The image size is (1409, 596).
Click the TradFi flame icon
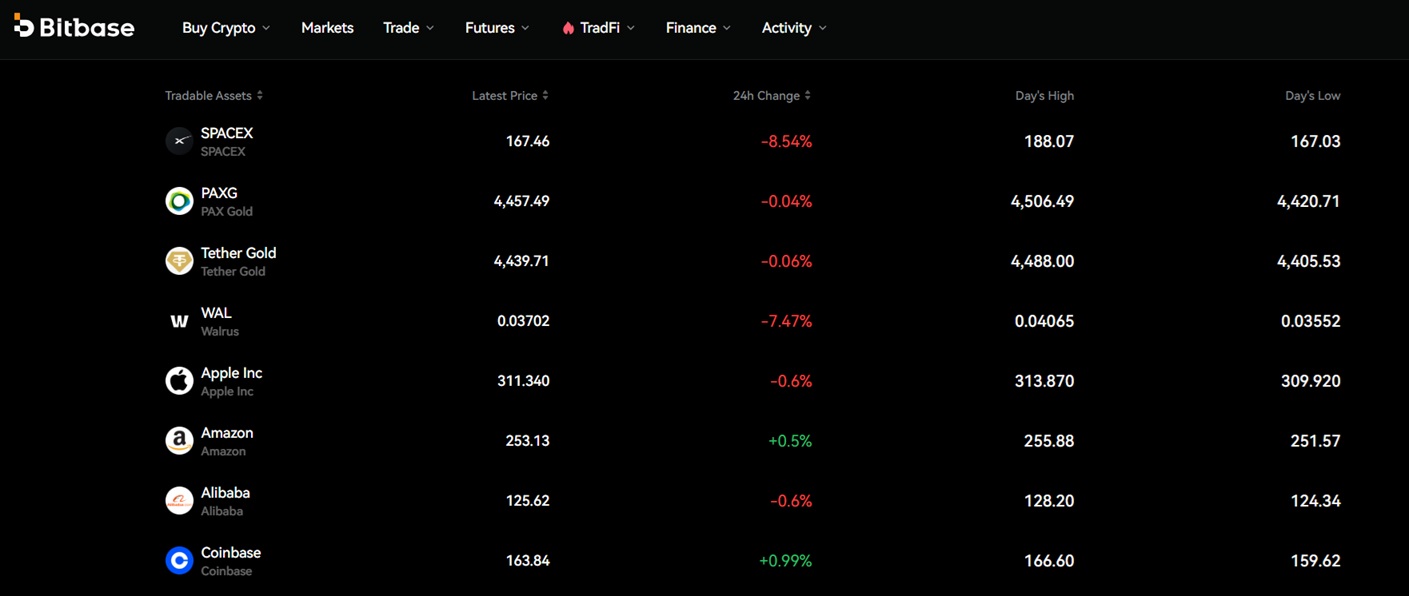(x=568, y=28)
